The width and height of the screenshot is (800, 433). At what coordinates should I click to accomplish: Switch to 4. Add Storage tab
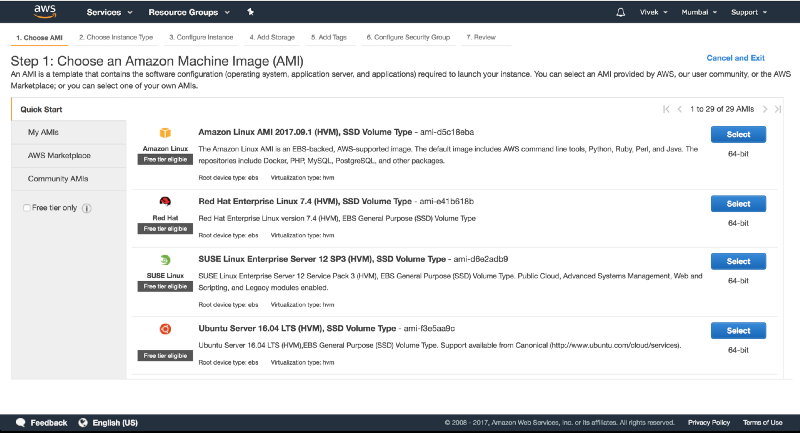pyautogui.click(x=272, y=37)
